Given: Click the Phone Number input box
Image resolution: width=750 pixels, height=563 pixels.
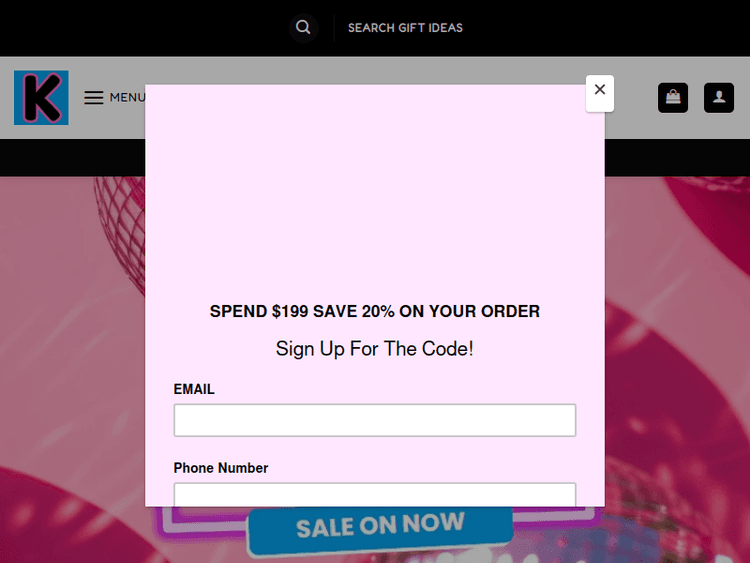Looking at the screenshot, I should [375, 495].
